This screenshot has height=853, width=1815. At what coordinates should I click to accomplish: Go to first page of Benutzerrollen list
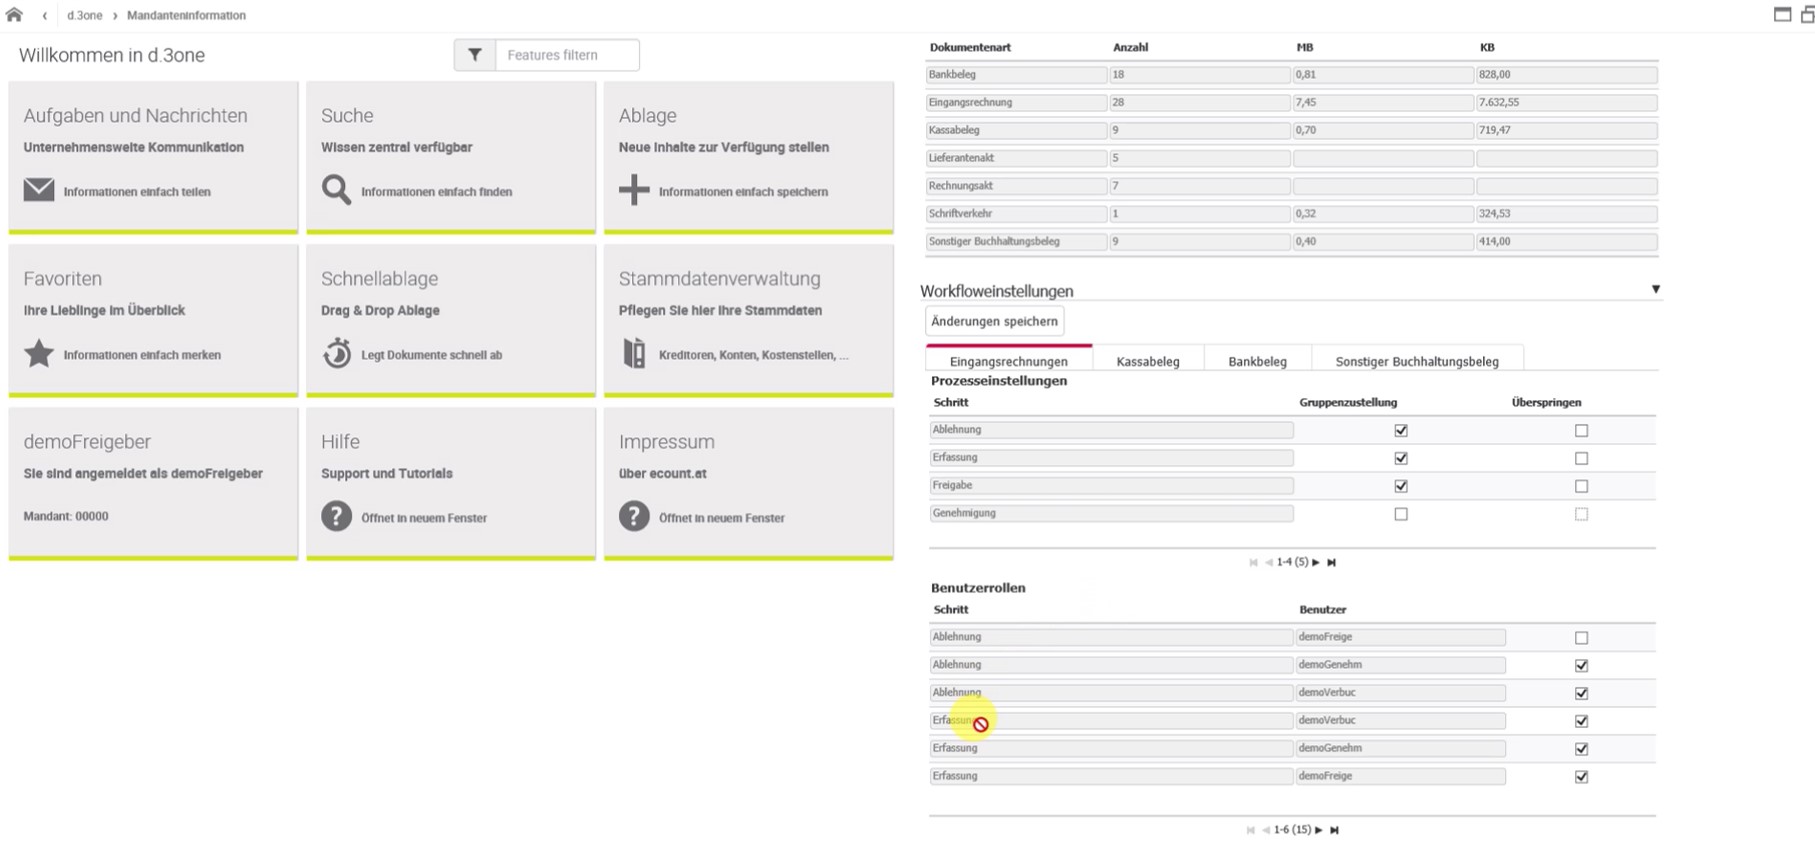coord(1250,830)
